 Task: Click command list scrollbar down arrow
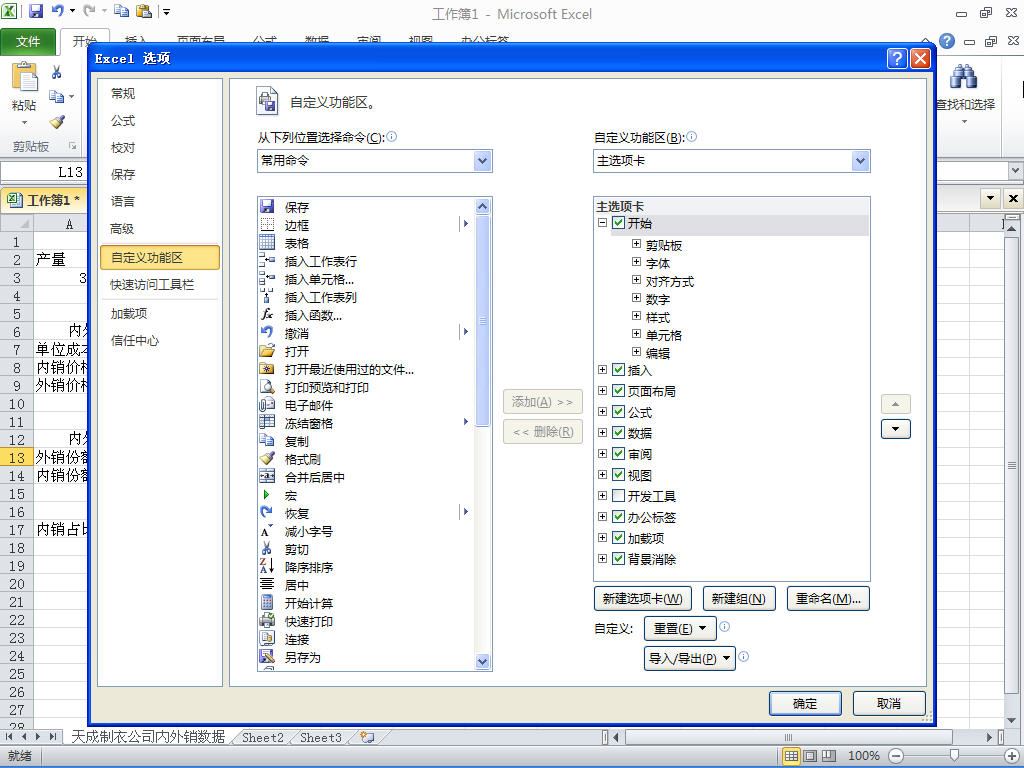click(x=482, y=662)
